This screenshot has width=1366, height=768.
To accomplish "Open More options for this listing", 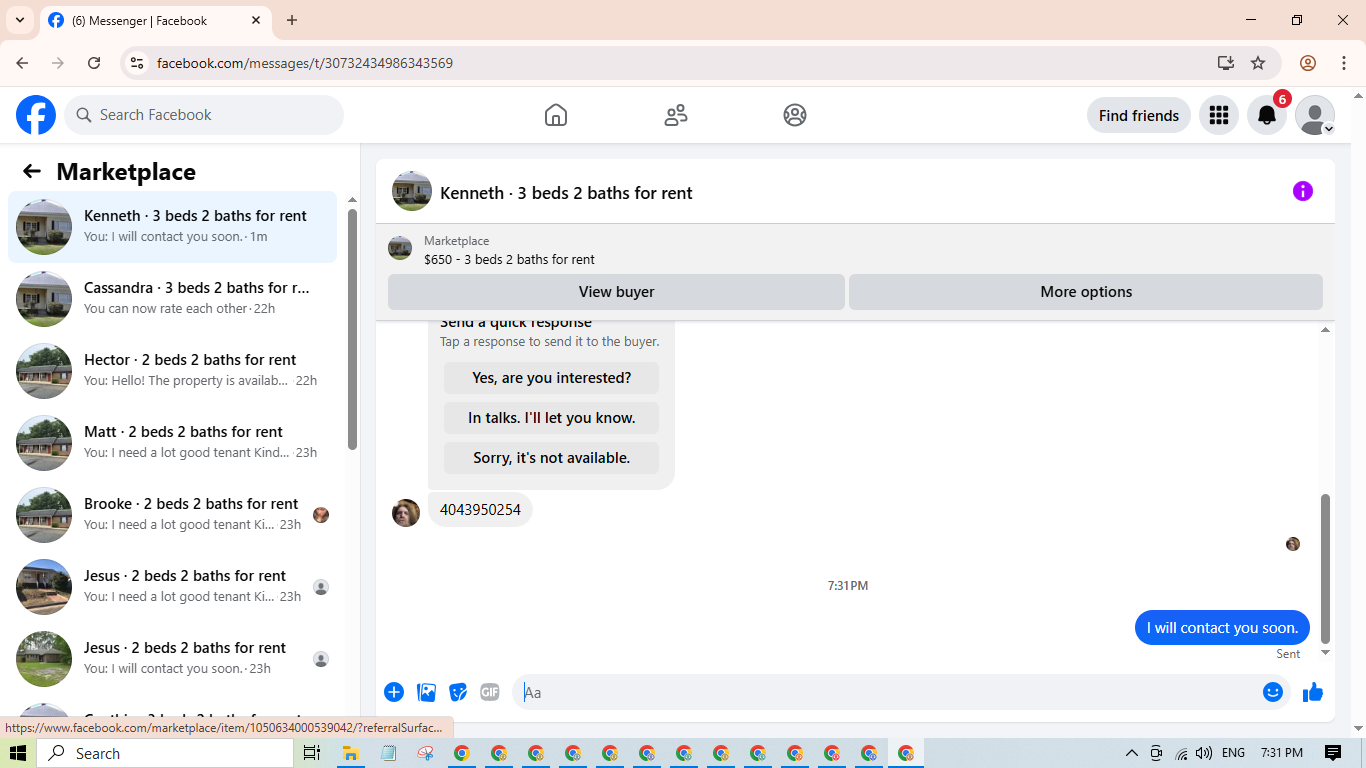I will (x=1086, y=292).
